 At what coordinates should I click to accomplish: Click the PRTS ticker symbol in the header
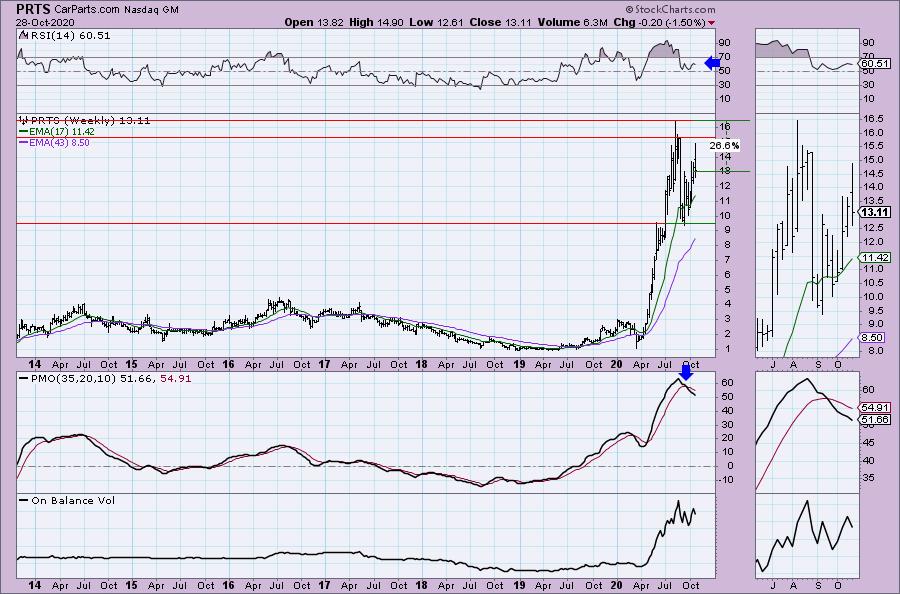[33, 9]
